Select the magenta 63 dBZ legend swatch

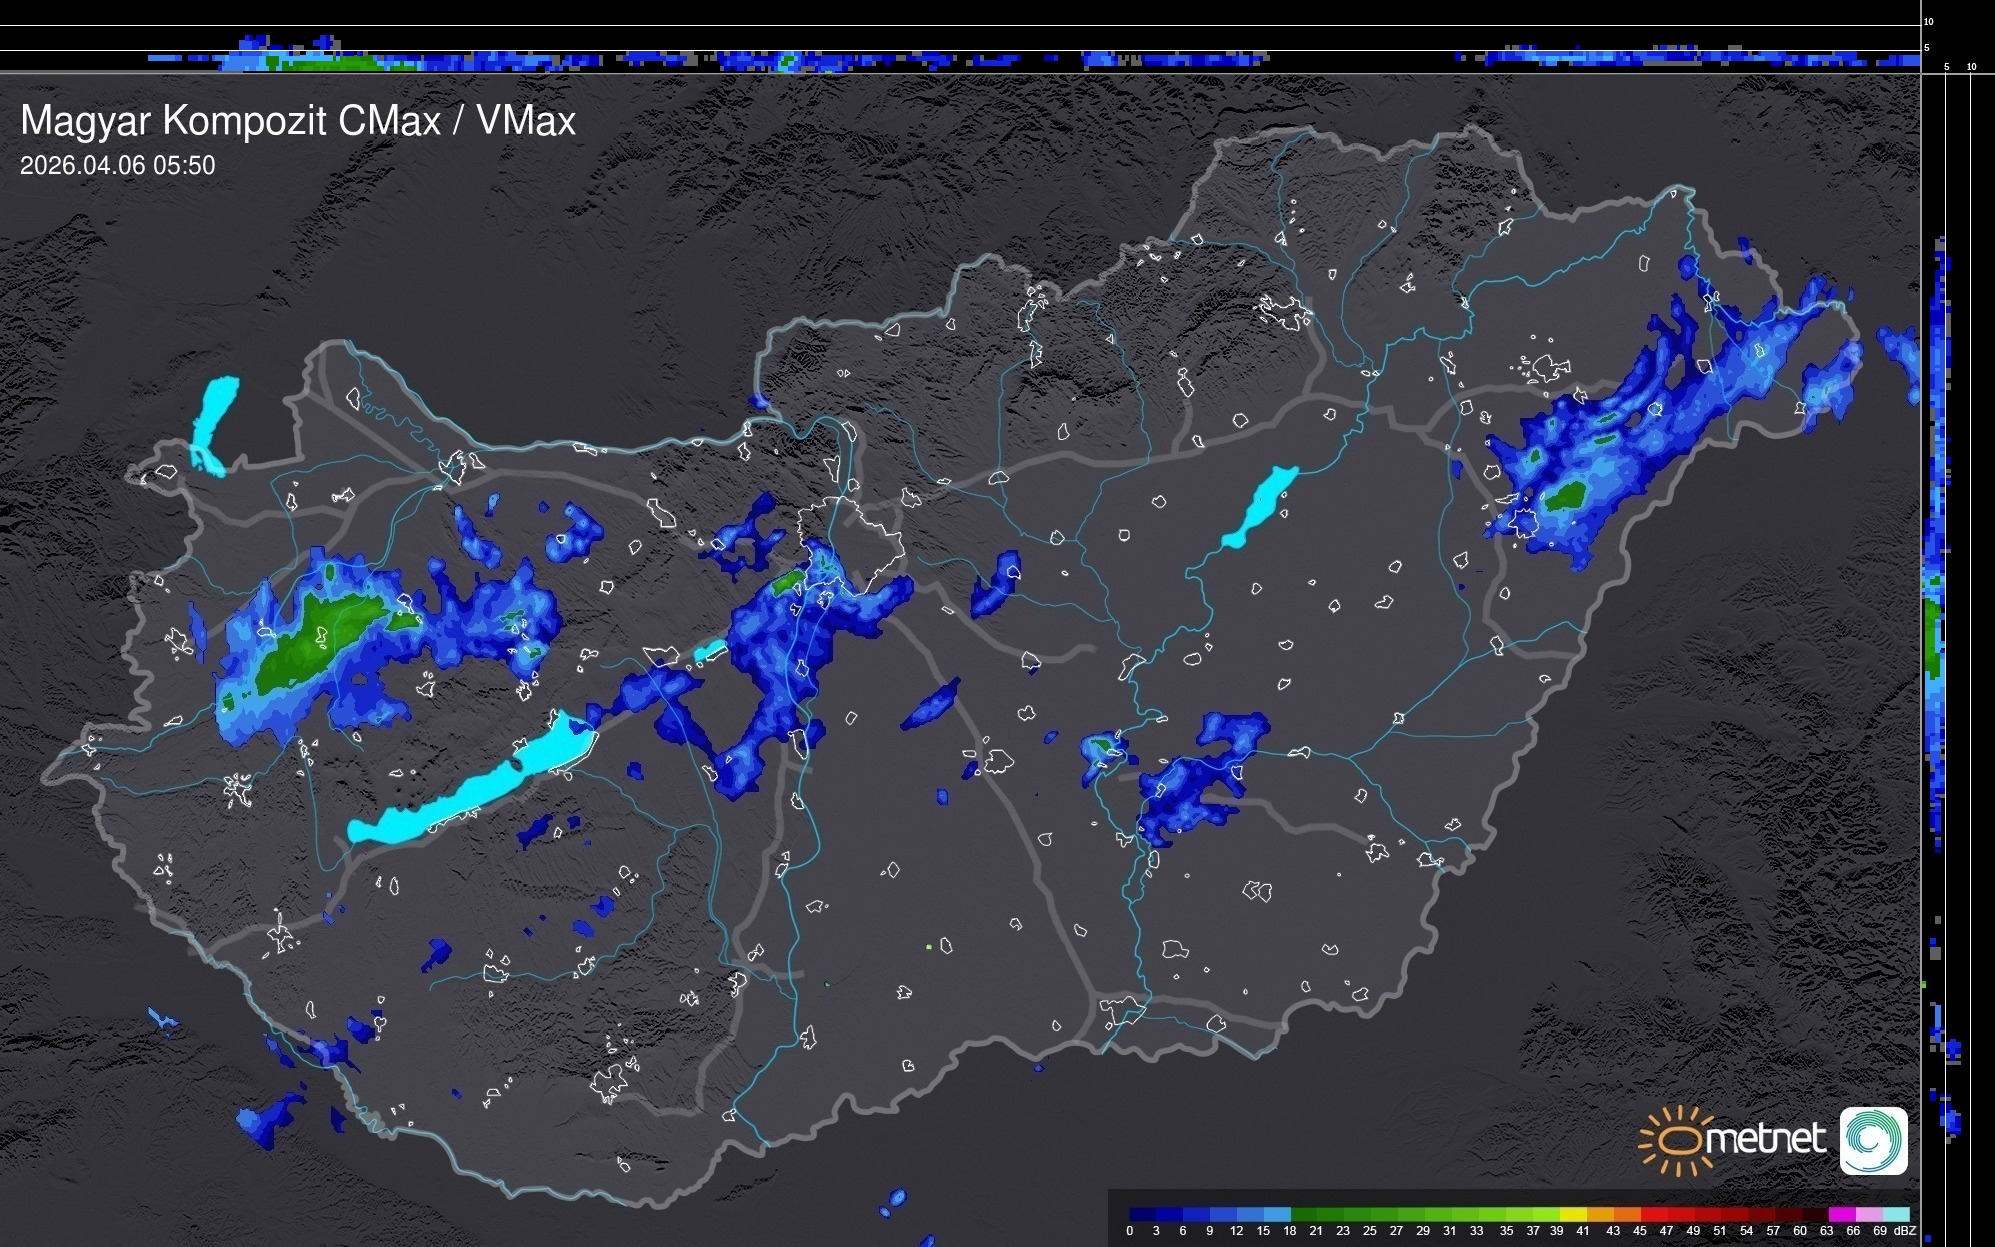[1841, 1214]
